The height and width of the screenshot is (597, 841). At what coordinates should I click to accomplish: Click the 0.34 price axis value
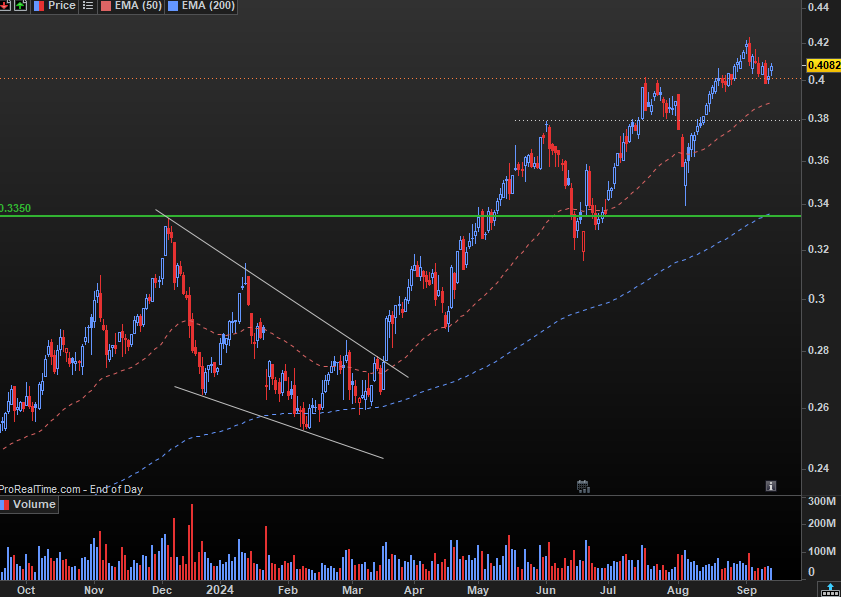[x=818, y=203]
